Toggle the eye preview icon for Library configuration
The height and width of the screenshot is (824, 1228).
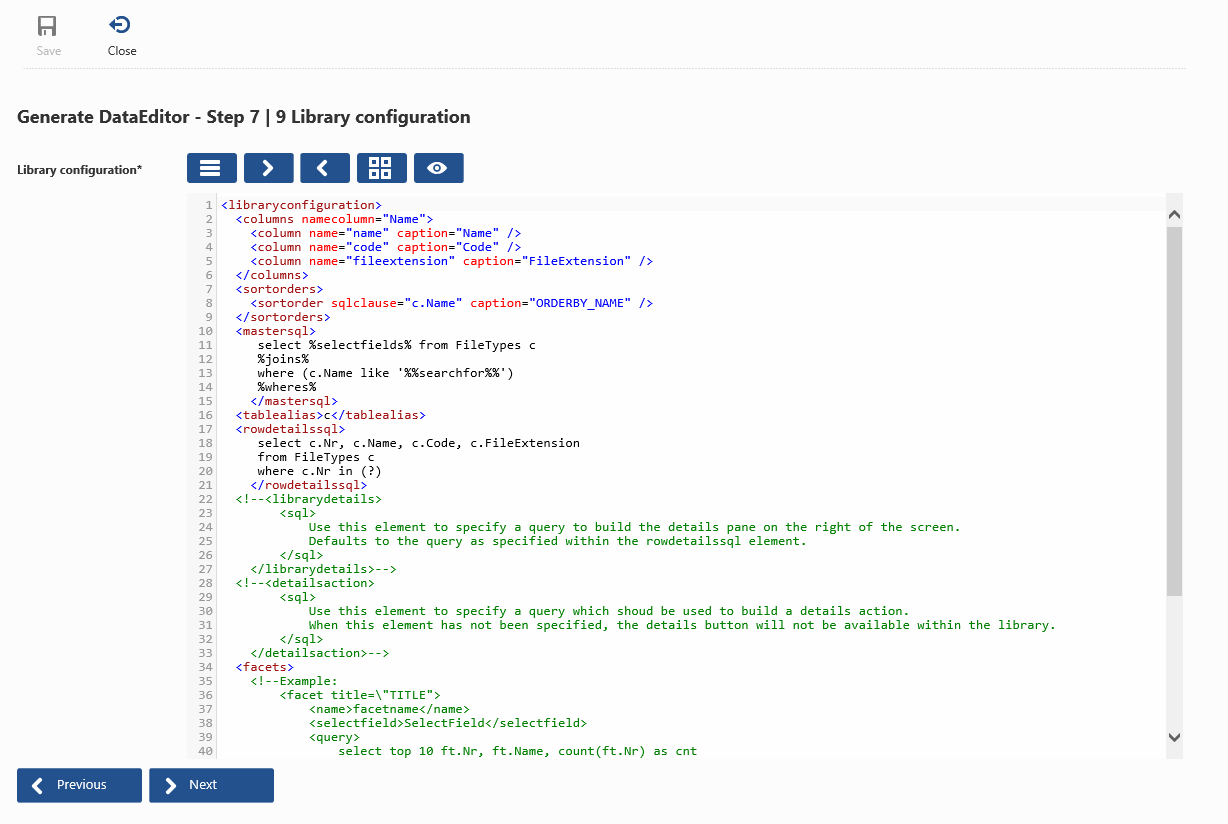tap(438, 167)
